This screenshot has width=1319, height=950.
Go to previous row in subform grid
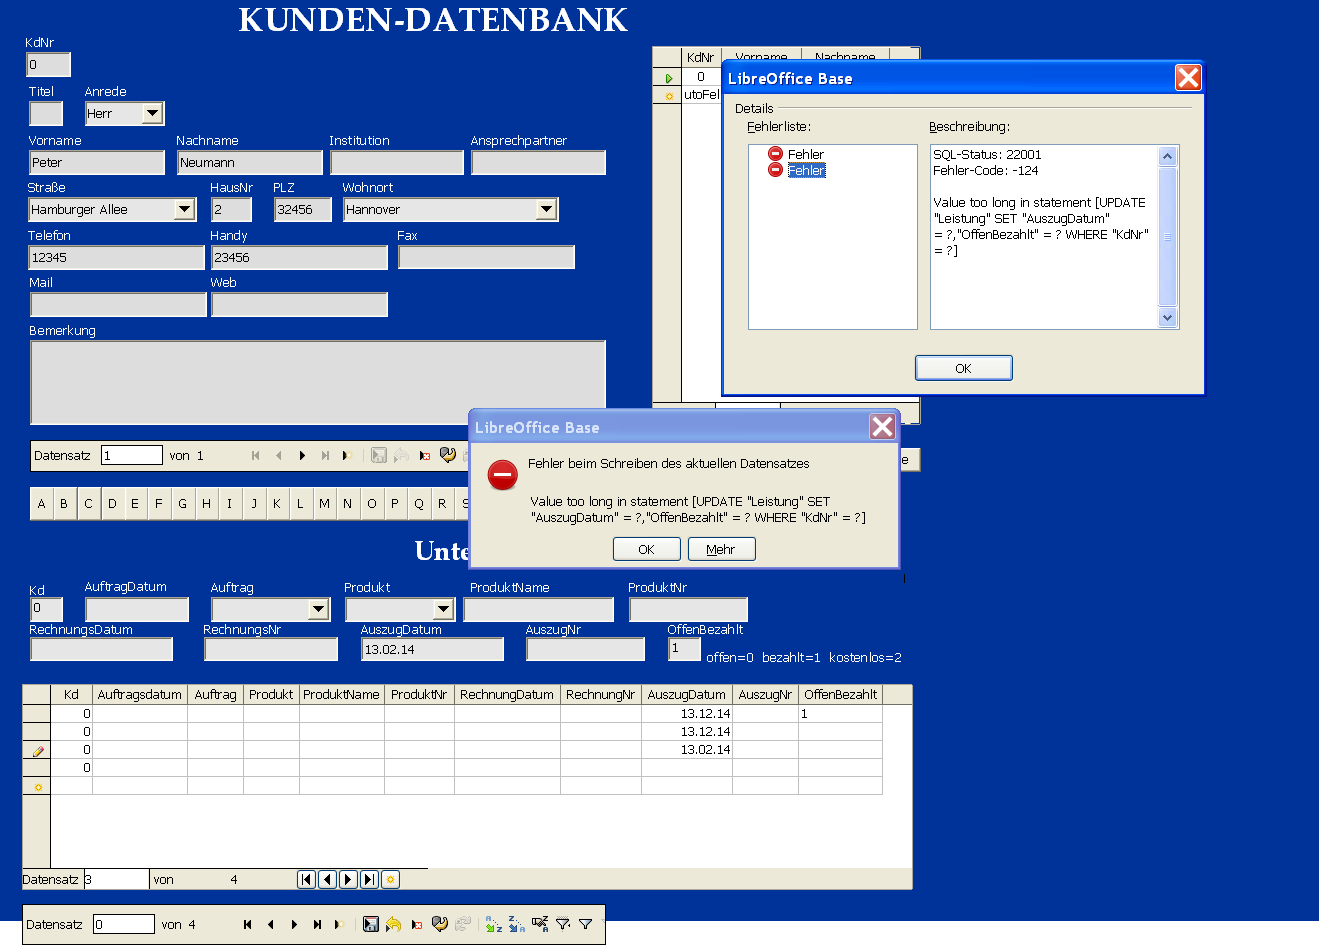327,880
